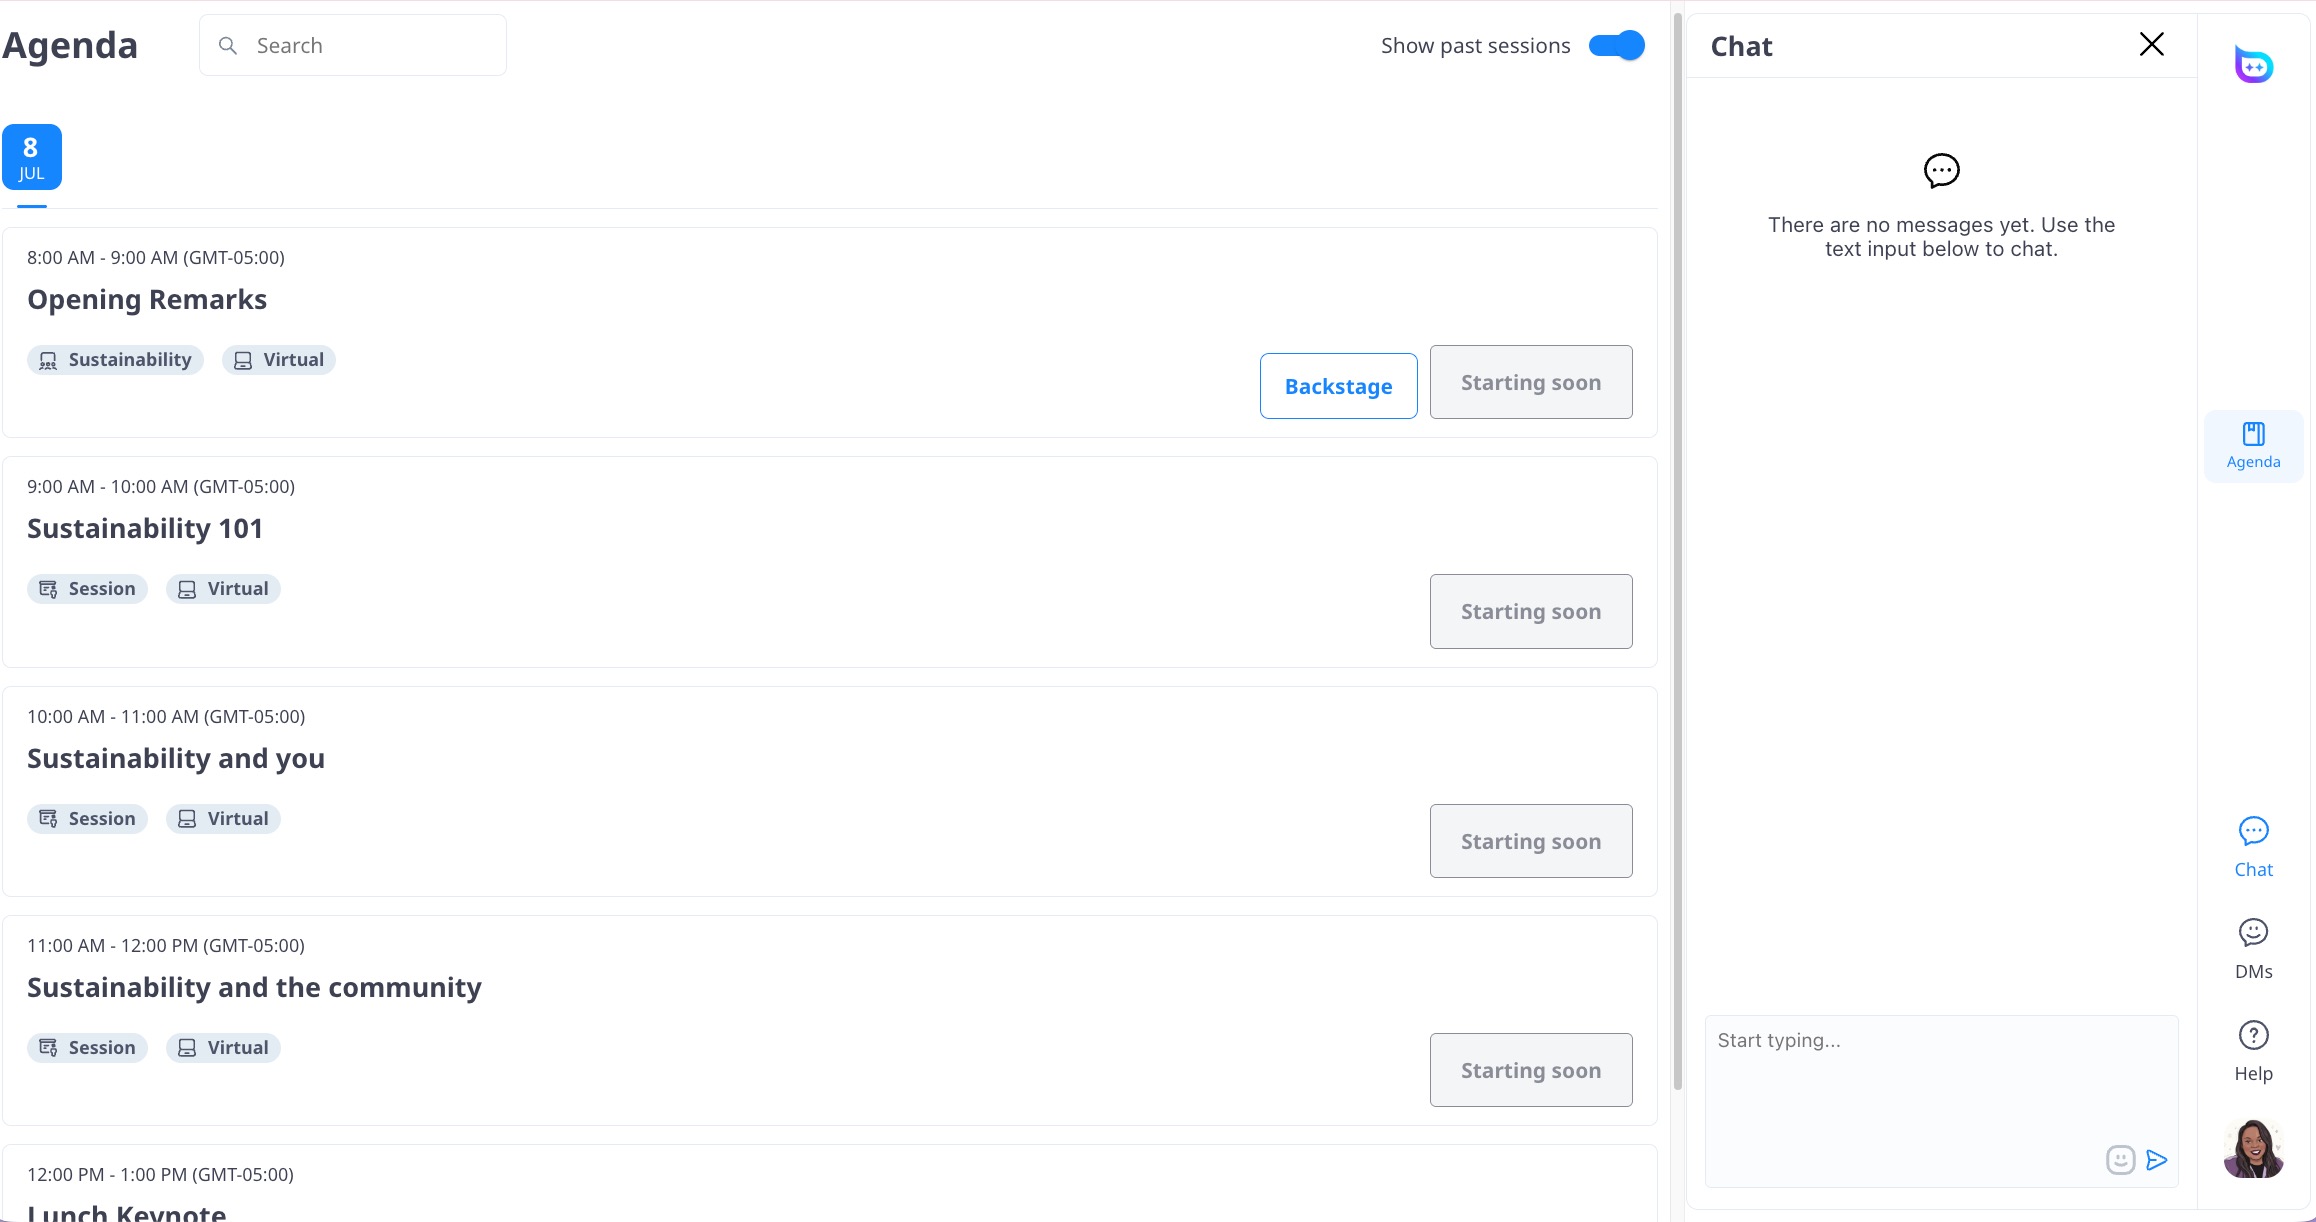The width and height of the screenshot is (2316, 1222).
Task: Click Virtual tag on Sustainability and the community
Action: [223, 1048]
